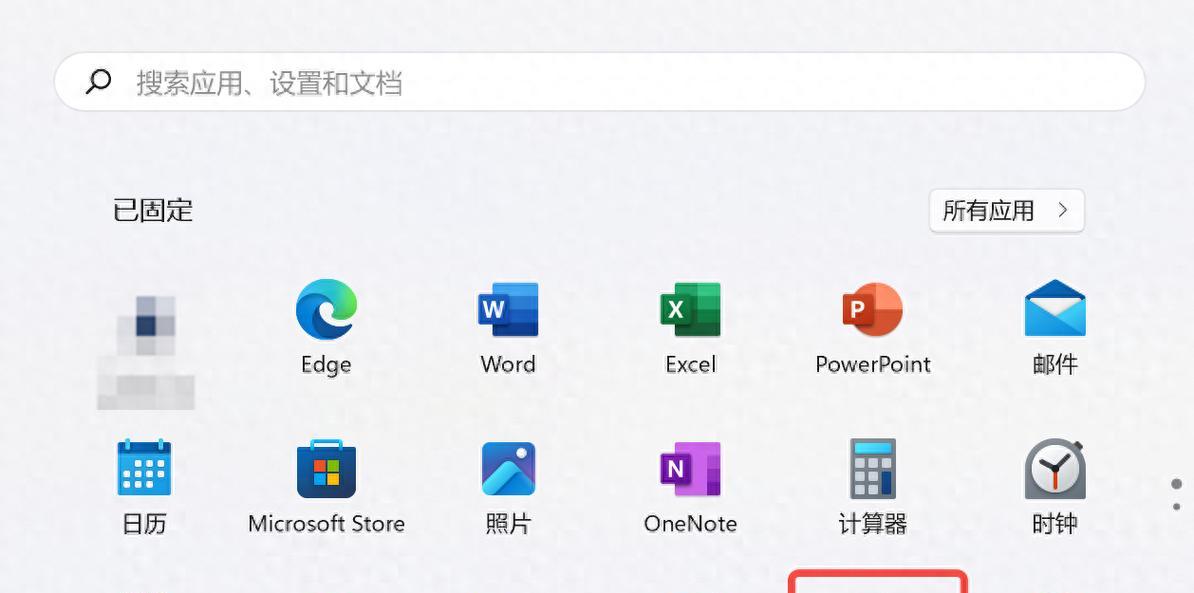Screen dimensions: 1194x593
Task: Click the 所有应用 button
Action: [1007, 211]
